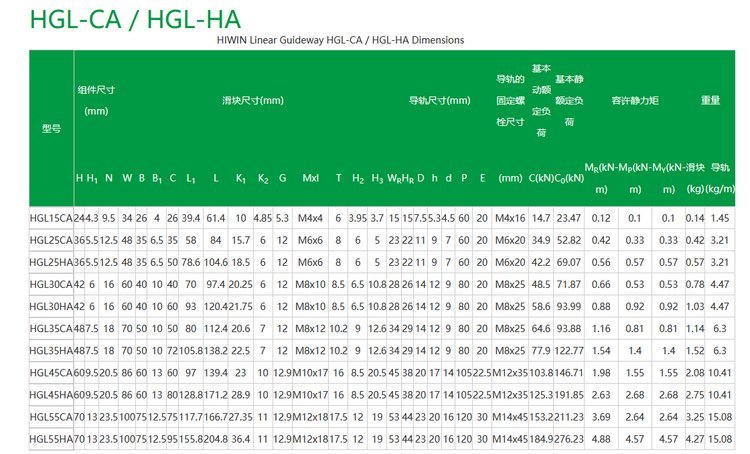This screenshot has width=750, height=454.
Task: Click the 14.7 dynamic load value
Action: 541,218
